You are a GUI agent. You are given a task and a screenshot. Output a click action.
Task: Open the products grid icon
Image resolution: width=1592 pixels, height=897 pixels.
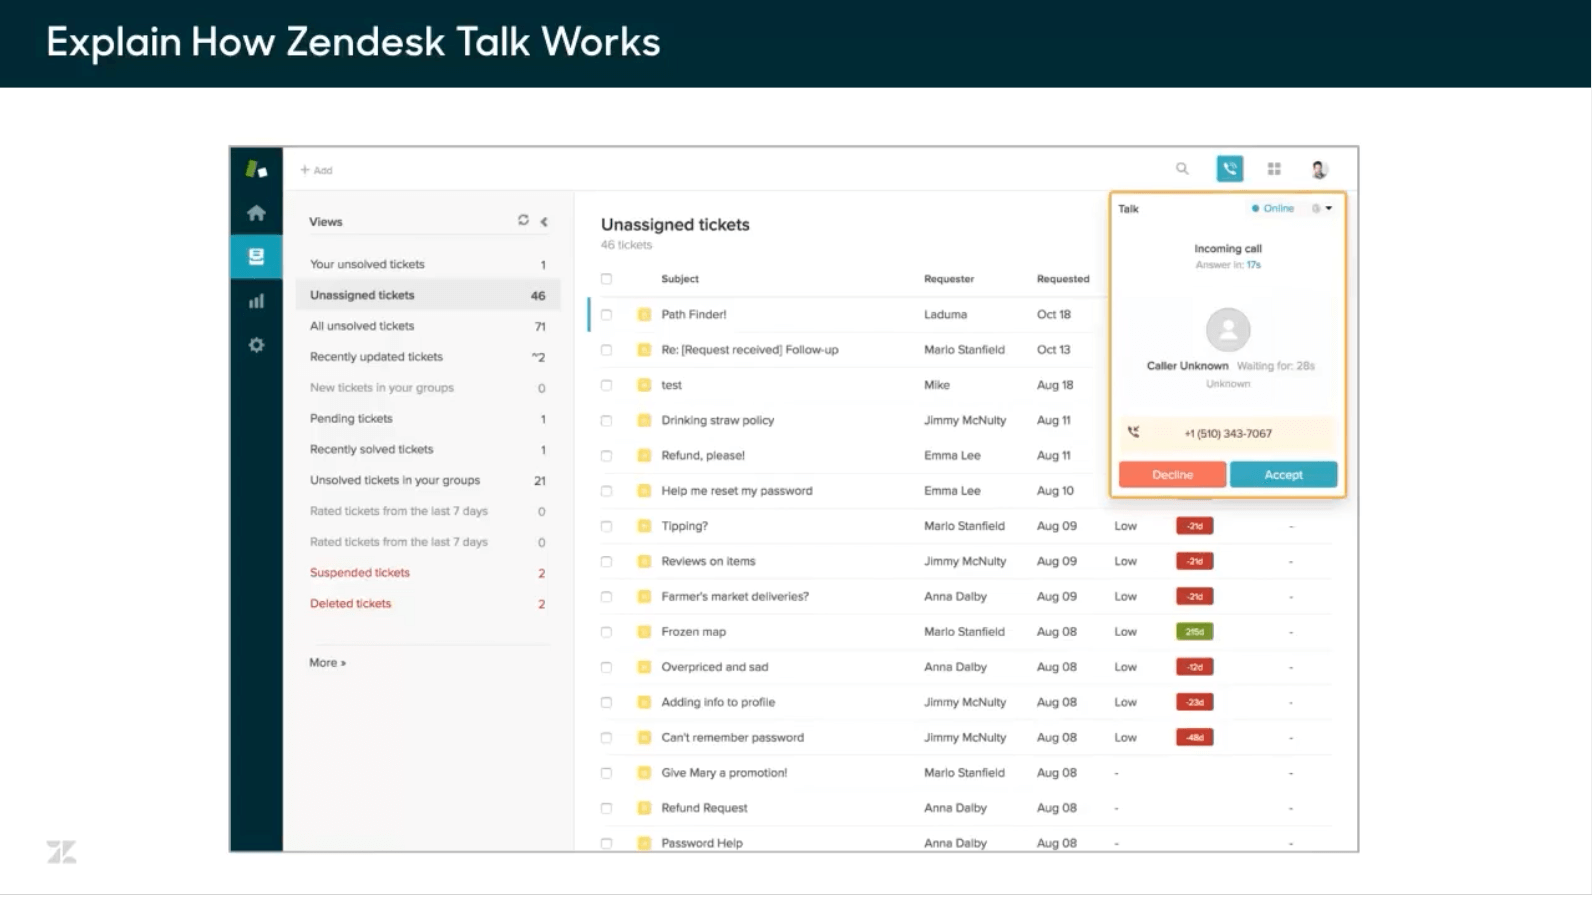1274,169
